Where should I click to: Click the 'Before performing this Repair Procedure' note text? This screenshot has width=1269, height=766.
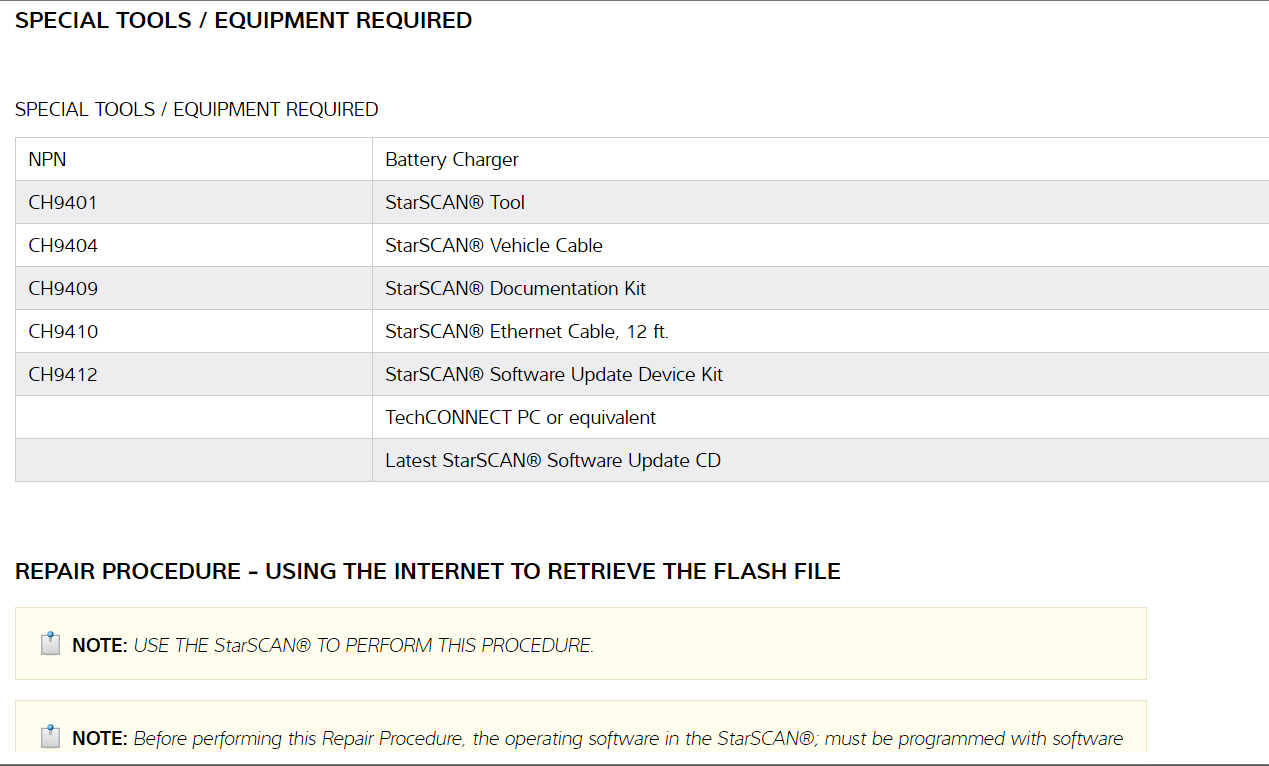point(628,739)
